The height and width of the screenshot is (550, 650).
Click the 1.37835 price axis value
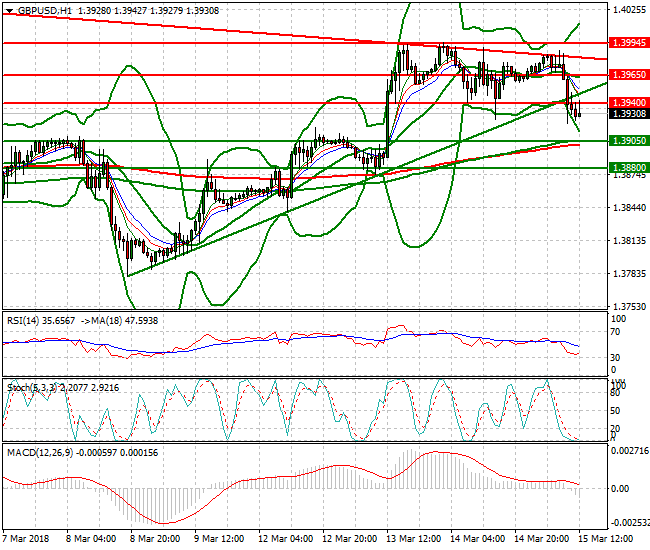click(629, 274)
